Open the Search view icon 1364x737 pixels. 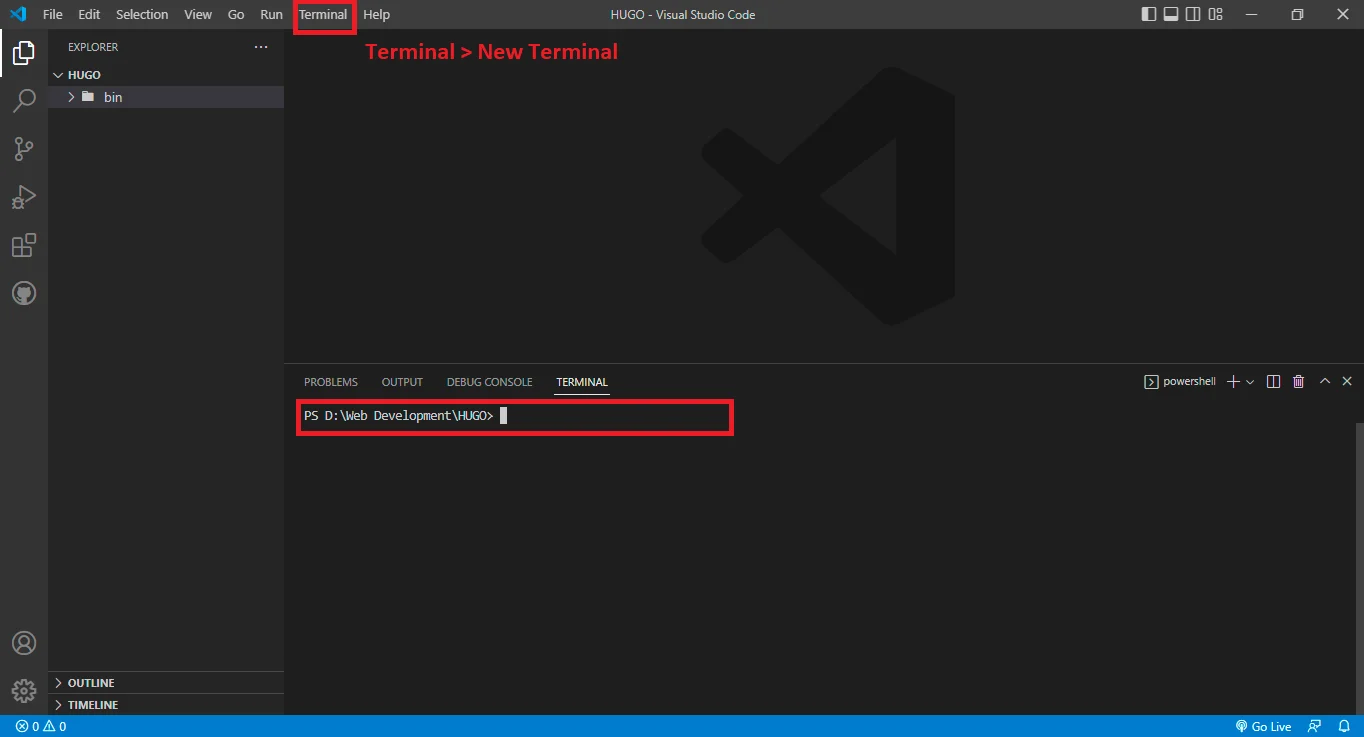coord(24,100)
